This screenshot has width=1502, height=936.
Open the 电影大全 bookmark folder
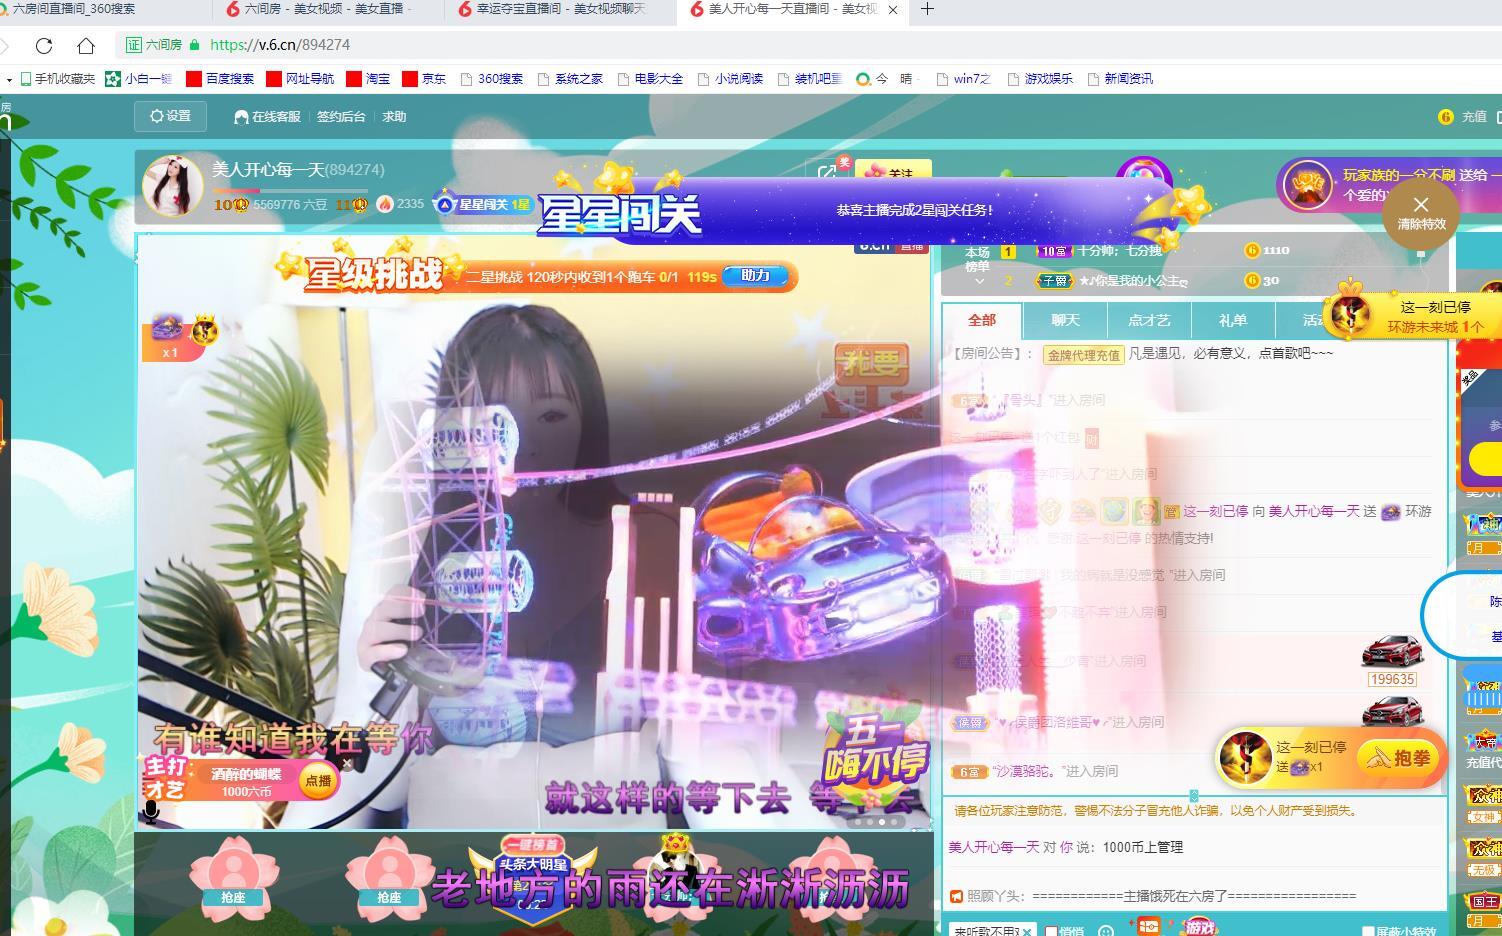(651, 78)
